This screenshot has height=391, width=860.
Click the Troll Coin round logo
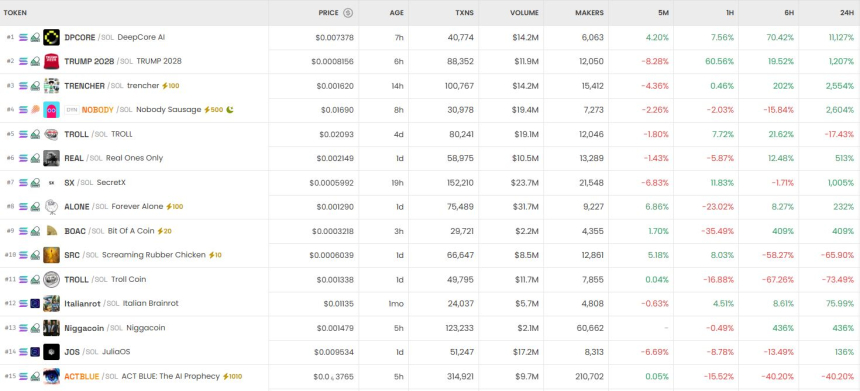(x=52, y=279)
